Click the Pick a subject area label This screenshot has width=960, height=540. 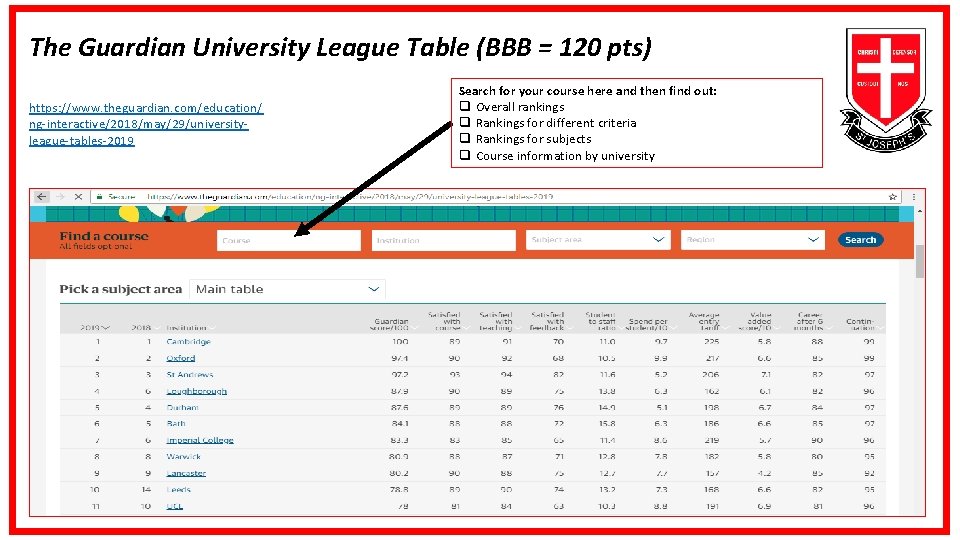(121, 289)
